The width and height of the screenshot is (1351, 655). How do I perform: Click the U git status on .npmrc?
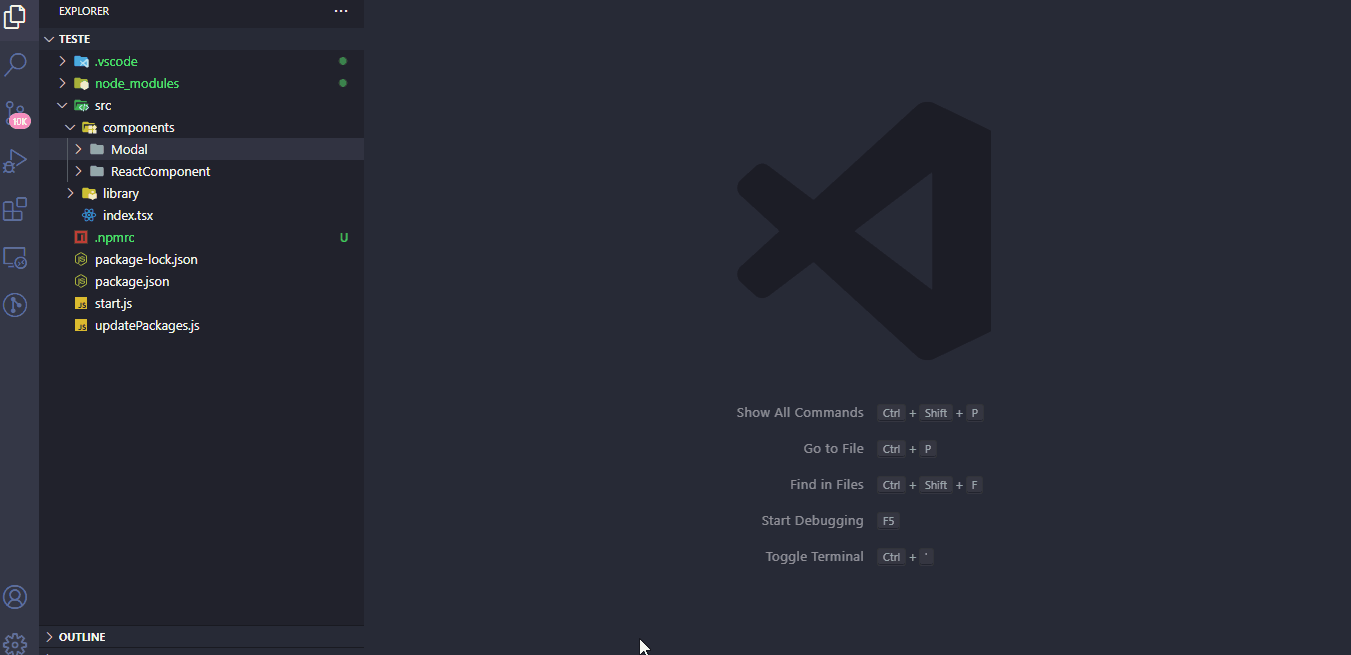[344, 238]
